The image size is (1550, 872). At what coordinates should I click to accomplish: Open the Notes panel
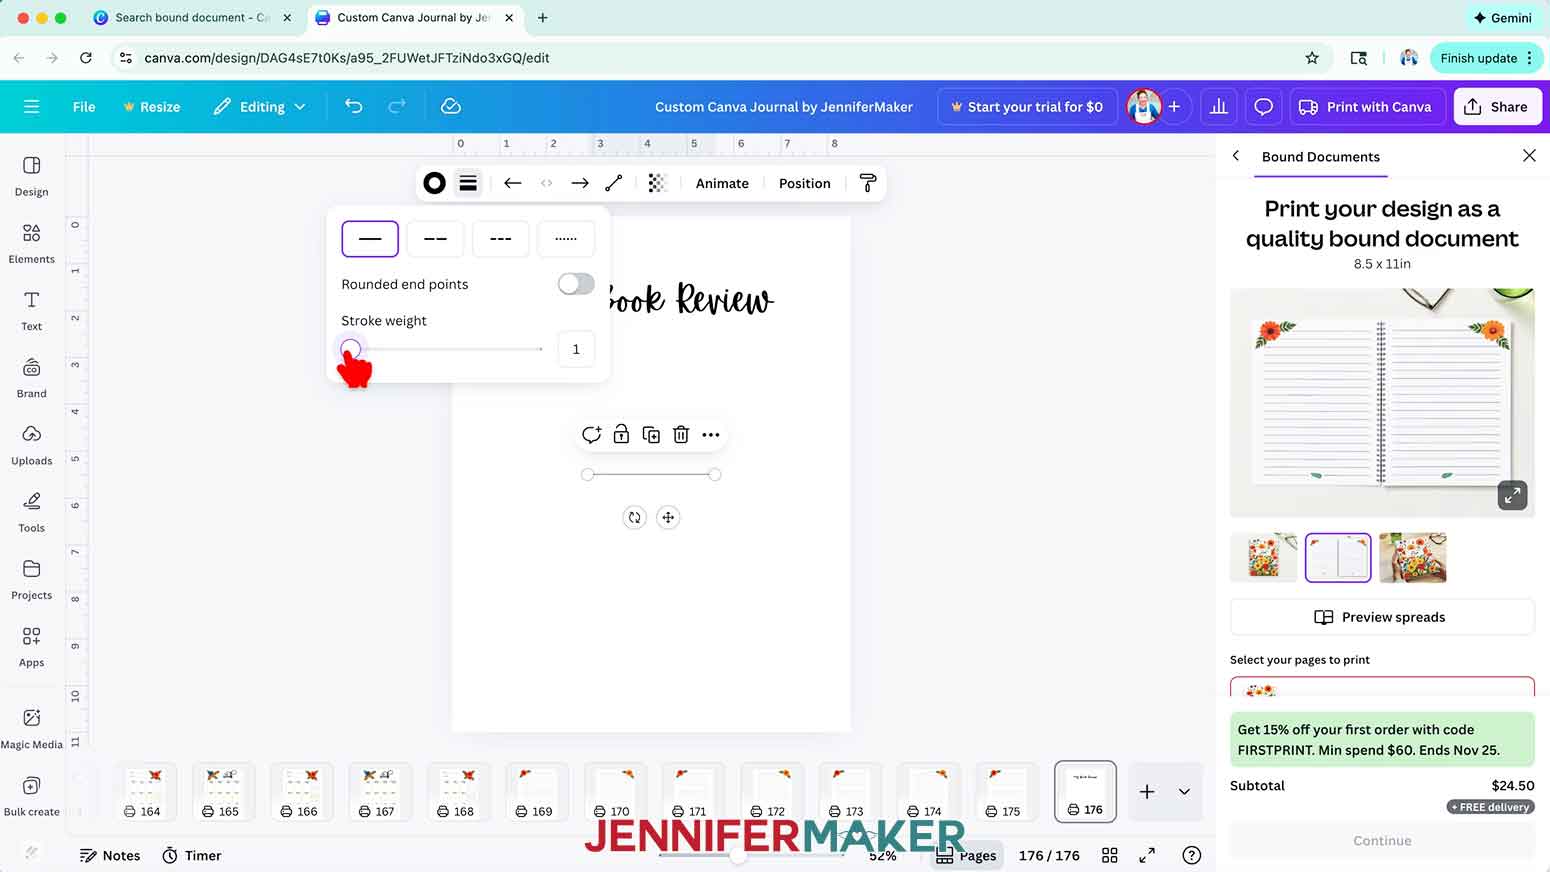(110, 855)
